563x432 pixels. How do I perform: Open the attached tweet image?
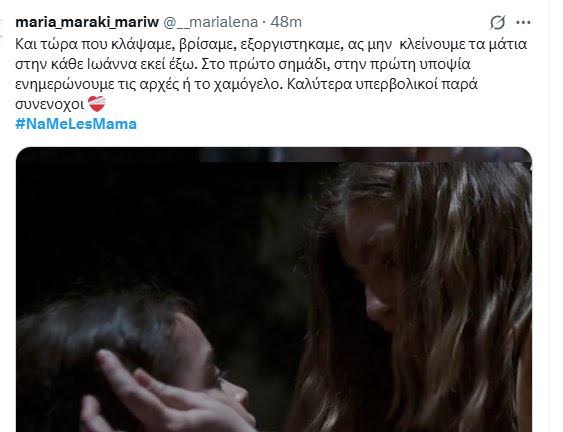click(274, 289)
